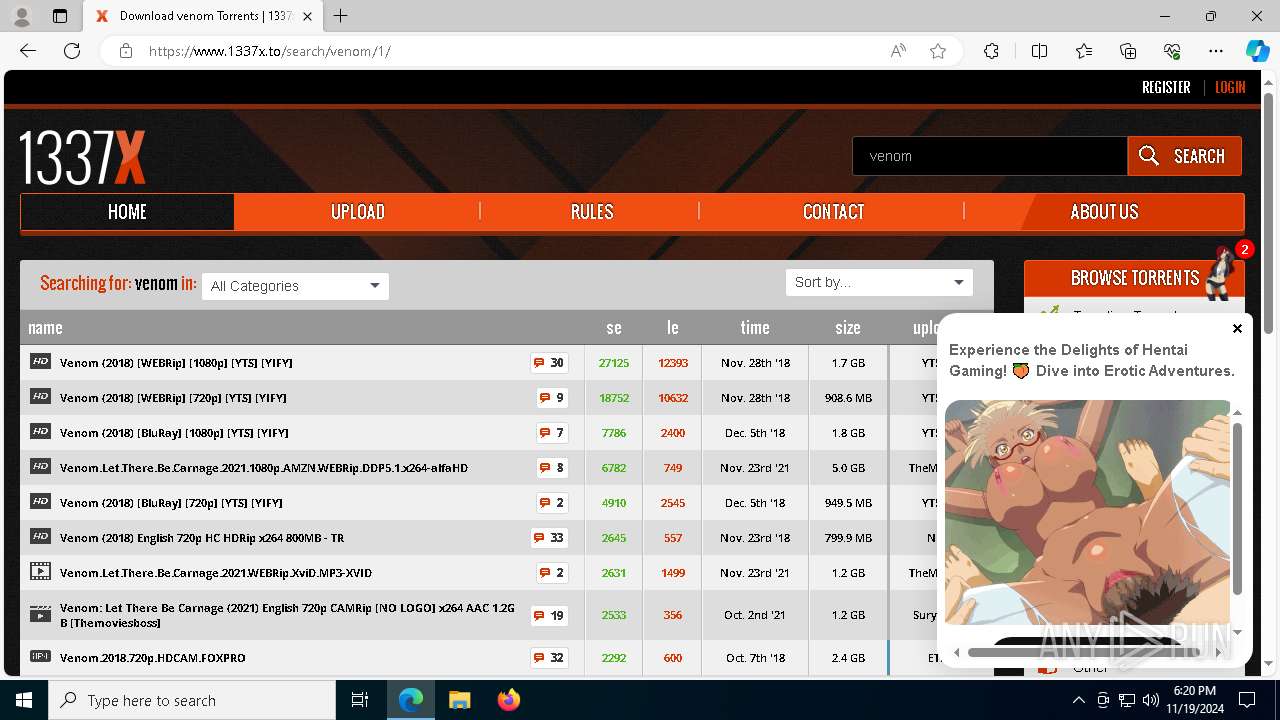Refresh the 1337x page
This screenshot has height=720, width=1280.
[72, 51]
